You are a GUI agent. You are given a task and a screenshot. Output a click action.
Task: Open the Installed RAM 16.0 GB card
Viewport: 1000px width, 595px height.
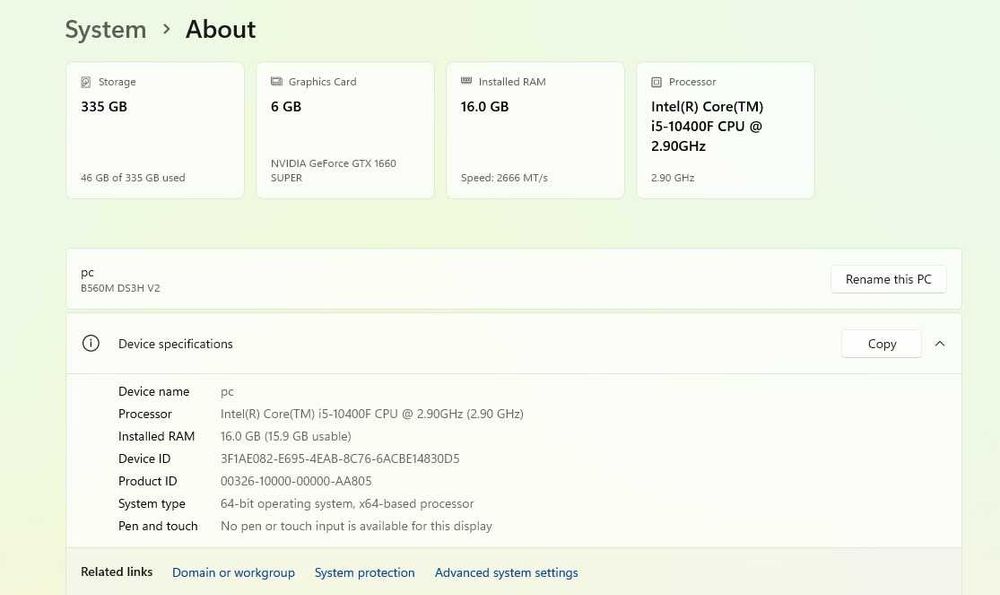tap(535, 130)
